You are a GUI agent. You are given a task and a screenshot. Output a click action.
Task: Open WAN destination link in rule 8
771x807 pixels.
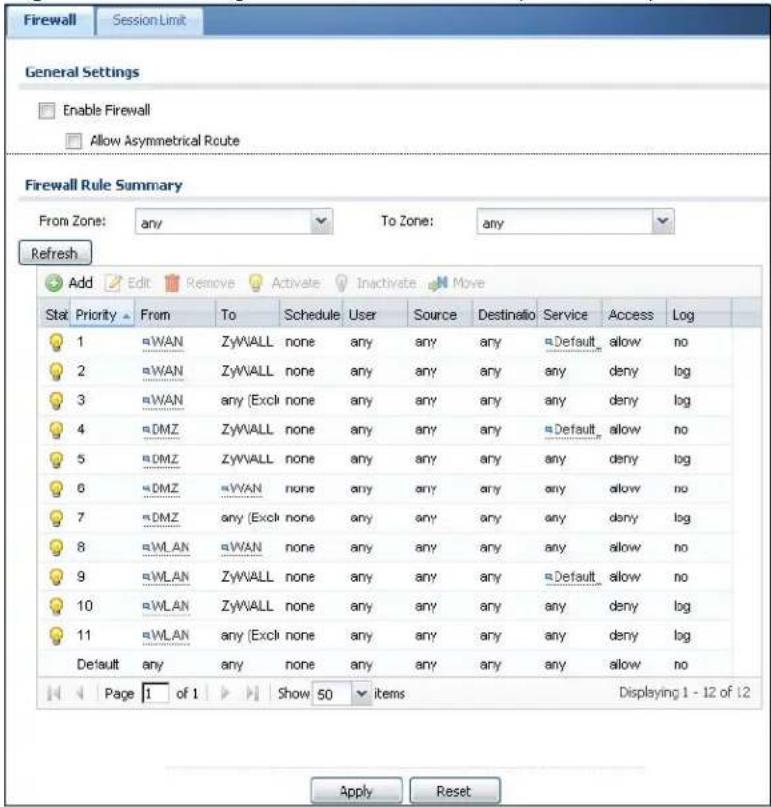241,547
